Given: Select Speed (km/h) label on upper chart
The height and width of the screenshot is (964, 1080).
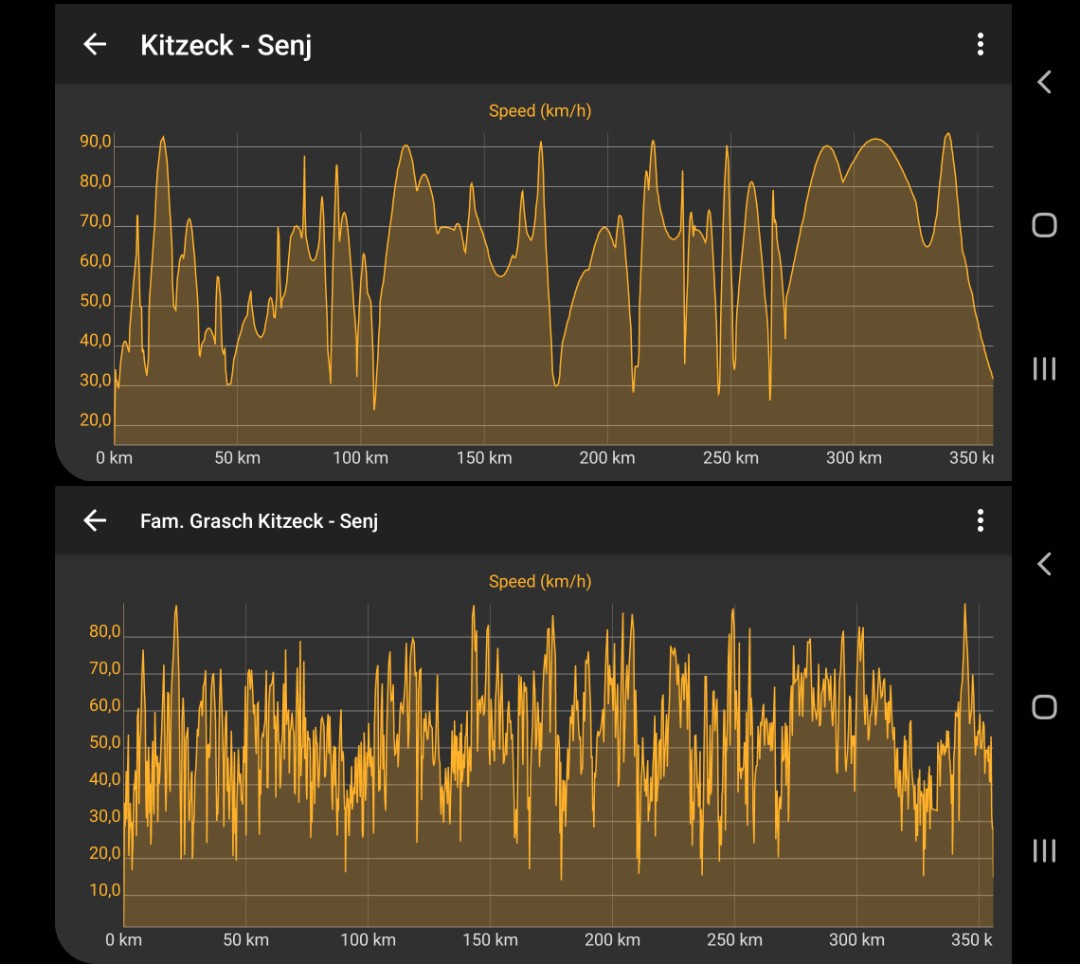Looking at the screenshot, I should pos(539,111).
